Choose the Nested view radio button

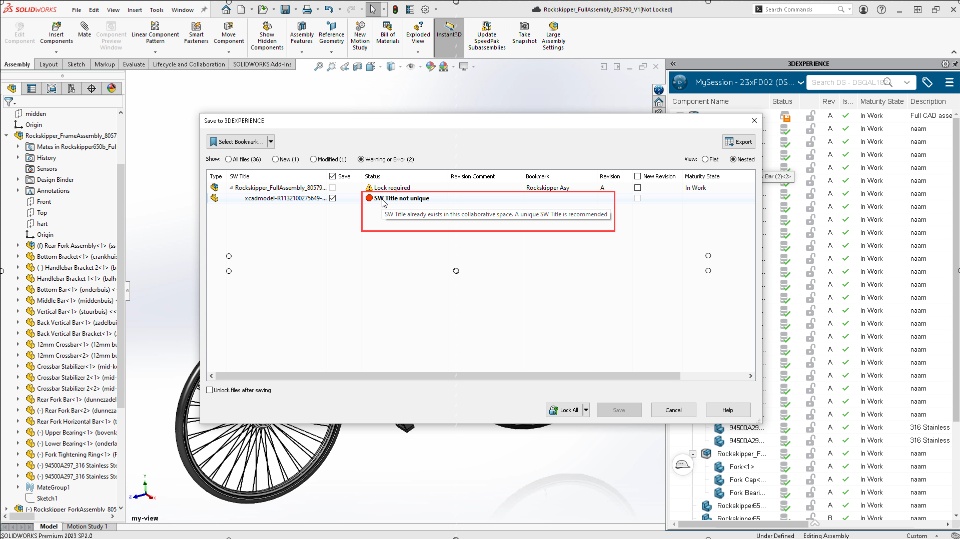pyautogui.click(x=733, y=159)
